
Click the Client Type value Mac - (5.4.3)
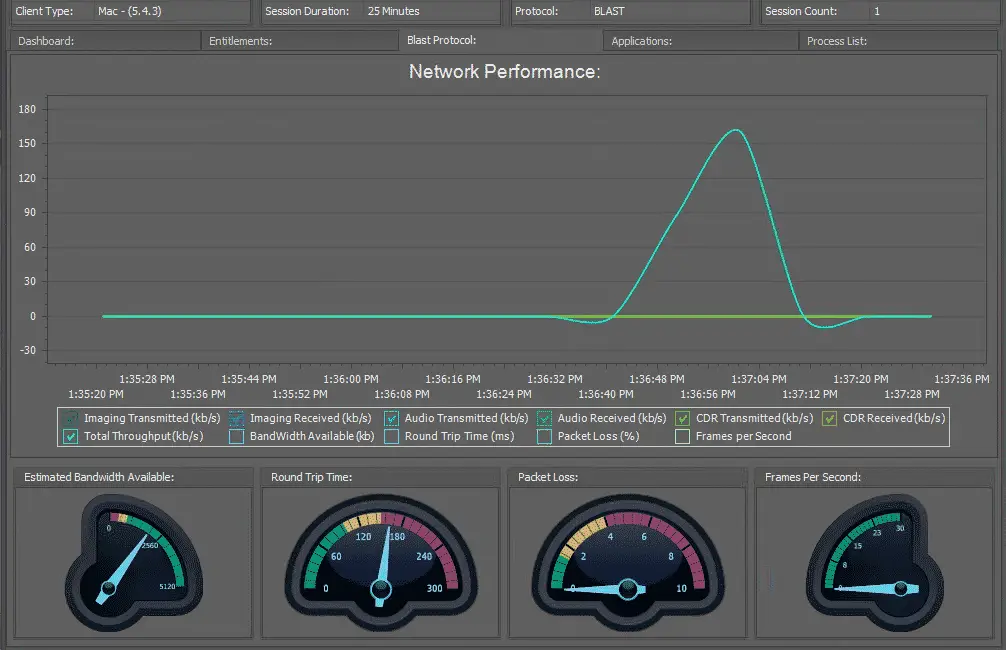[130, 11]
